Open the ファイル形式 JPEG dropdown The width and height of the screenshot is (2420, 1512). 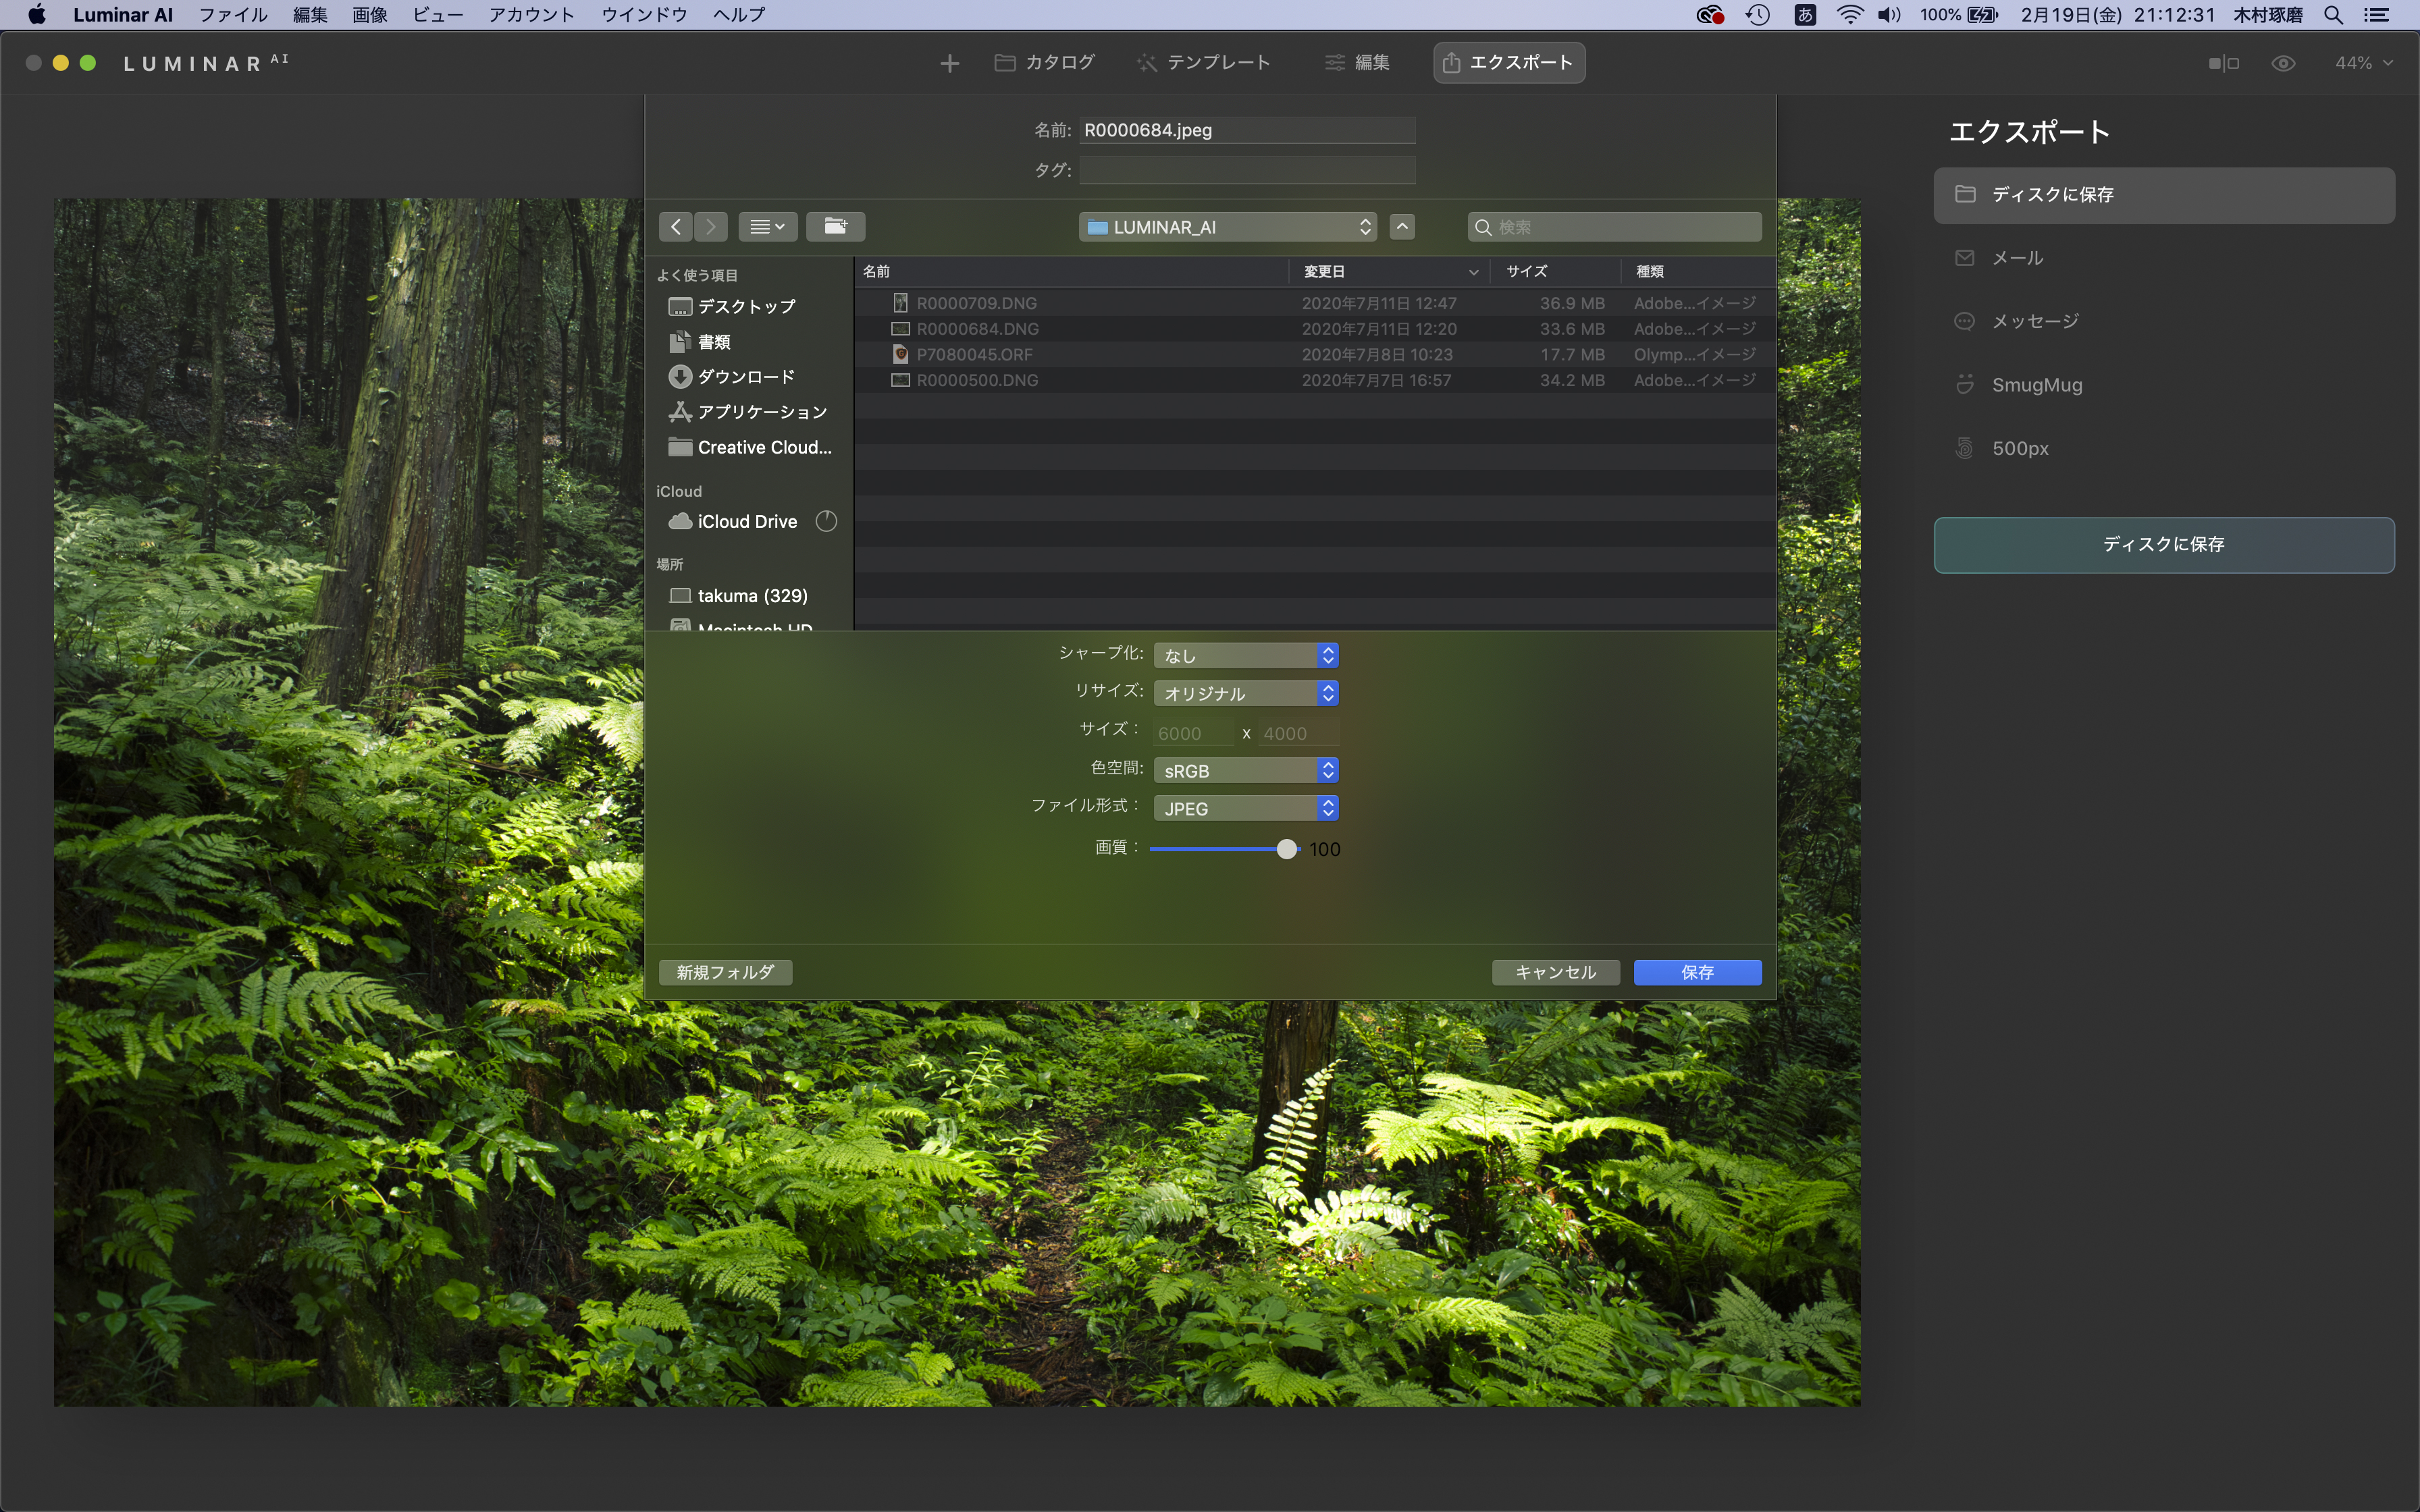tap(1245, 808)
